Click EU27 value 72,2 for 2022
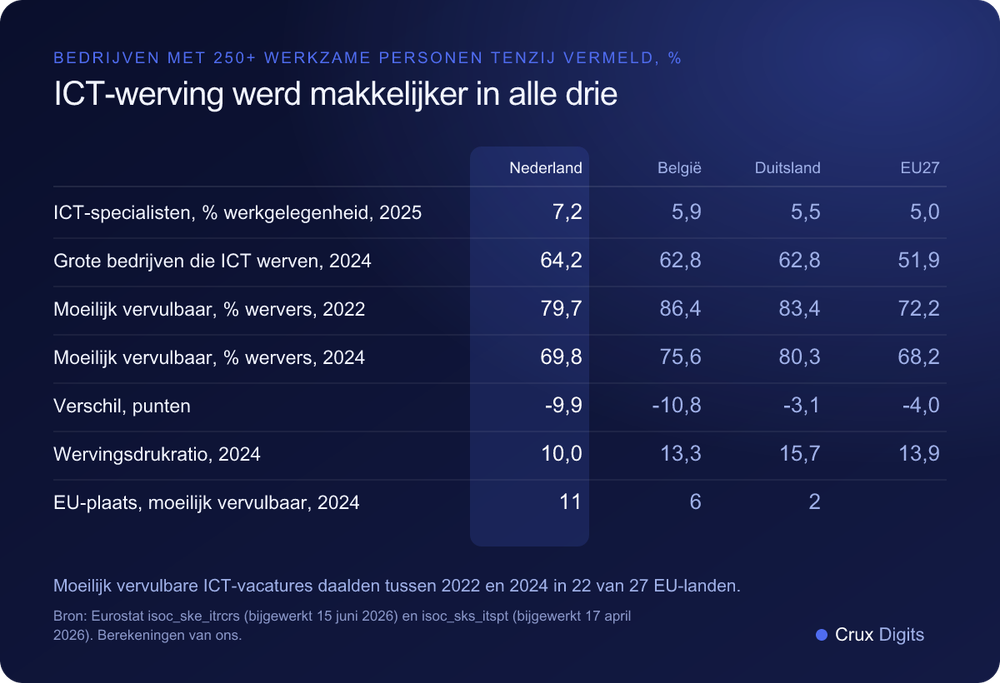Screen dimensions: 1000x683 coord(919,309)
